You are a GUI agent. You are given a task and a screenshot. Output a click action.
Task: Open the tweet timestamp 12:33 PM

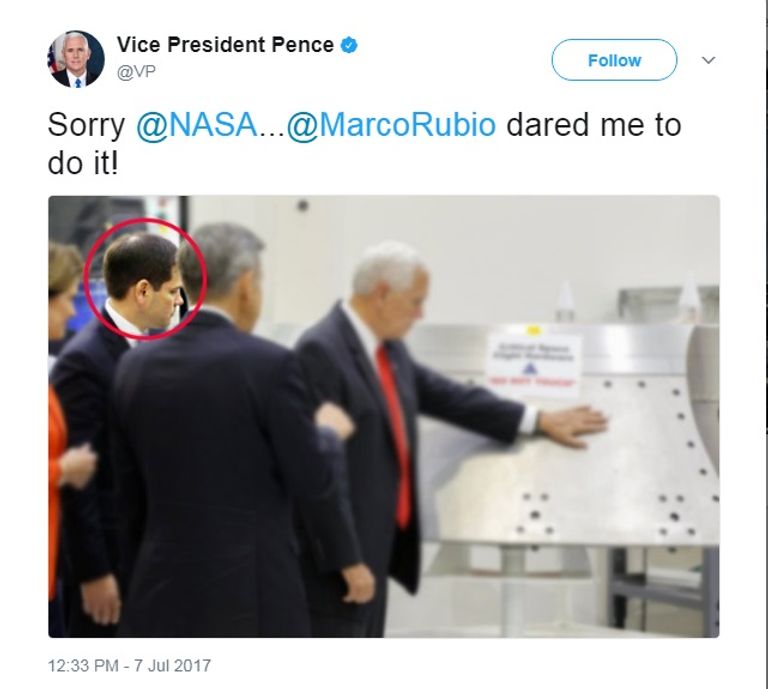coord(83,665)
